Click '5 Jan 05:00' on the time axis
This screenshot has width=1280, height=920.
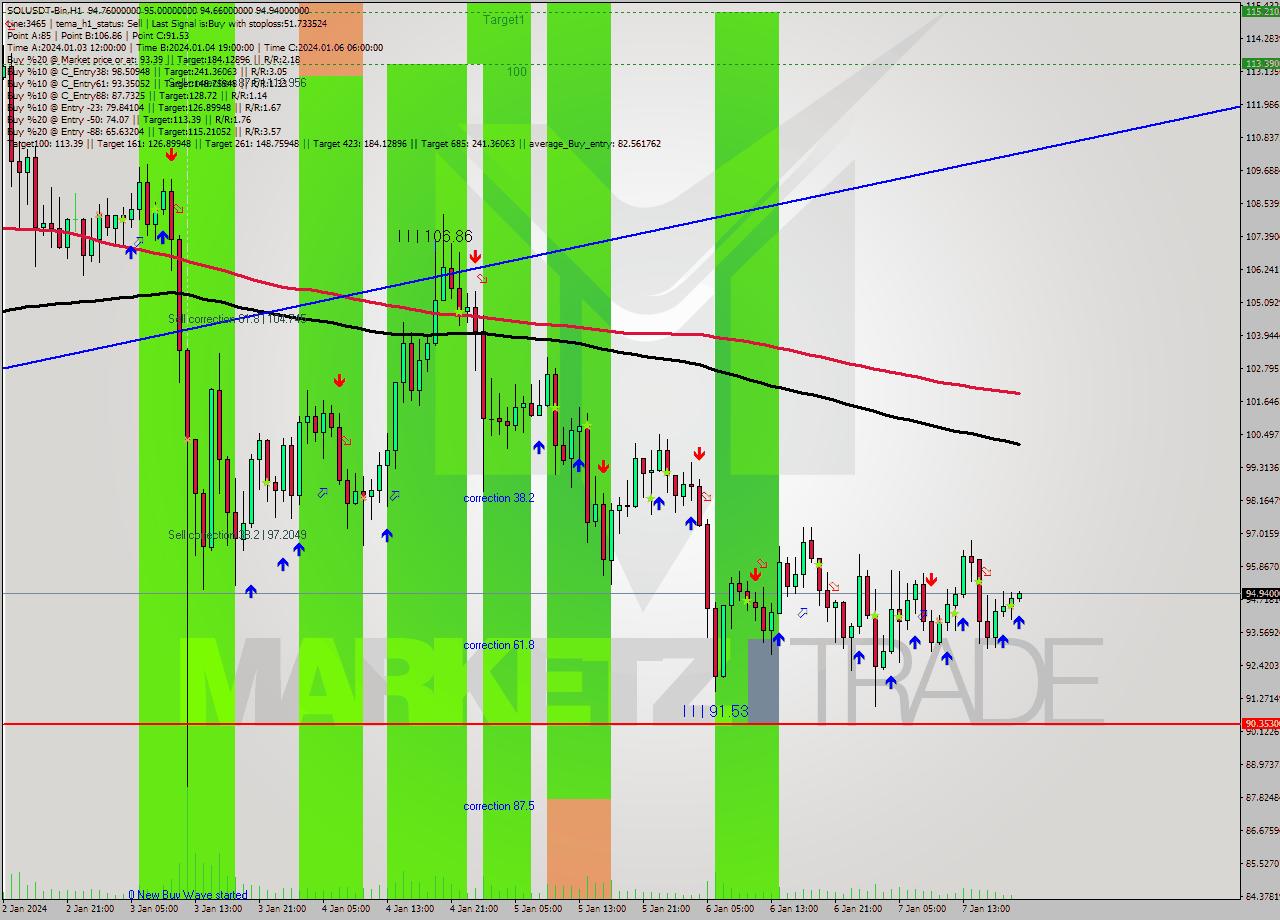point(537,909)
